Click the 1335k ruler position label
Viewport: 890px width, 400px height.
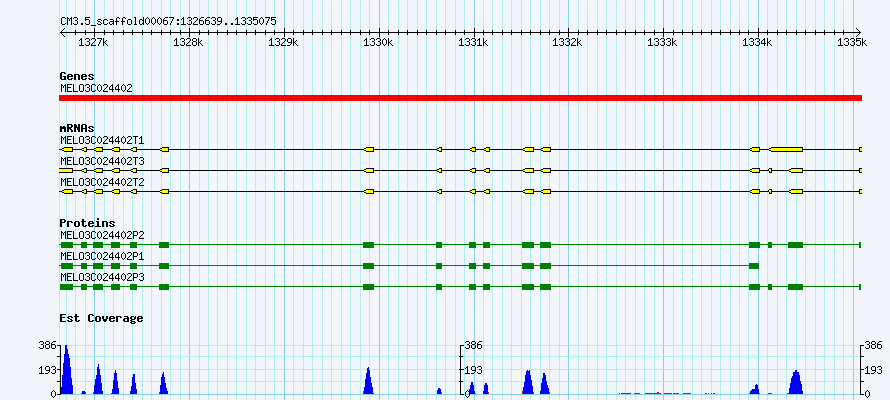(x=854, y=42)
